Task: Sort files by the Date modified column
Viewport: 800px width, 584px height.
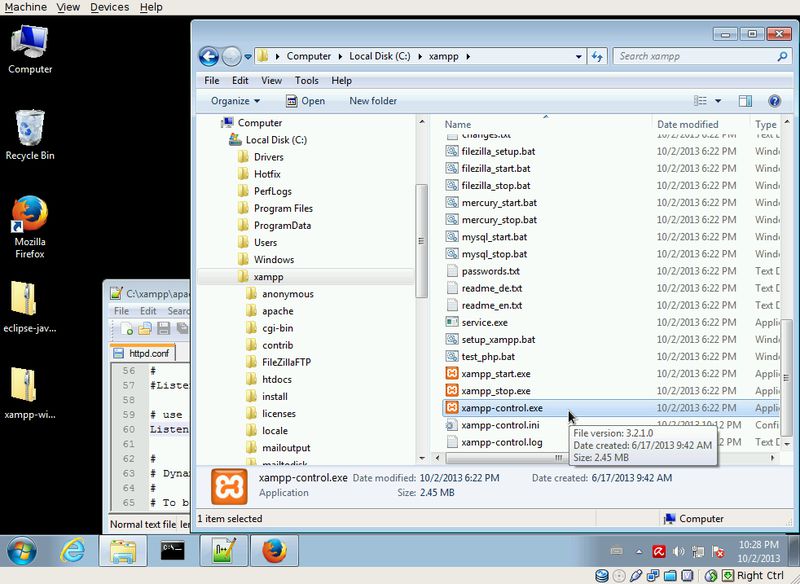Action: point(687,124)
